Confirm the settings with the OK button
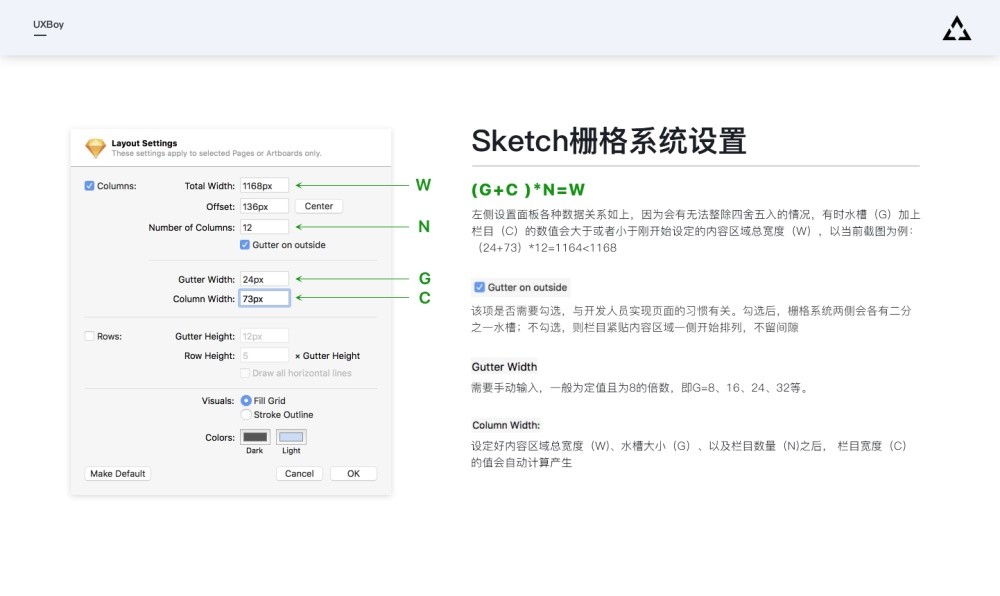The width and height of the screenshot is (1000, 596). point(353,474)
